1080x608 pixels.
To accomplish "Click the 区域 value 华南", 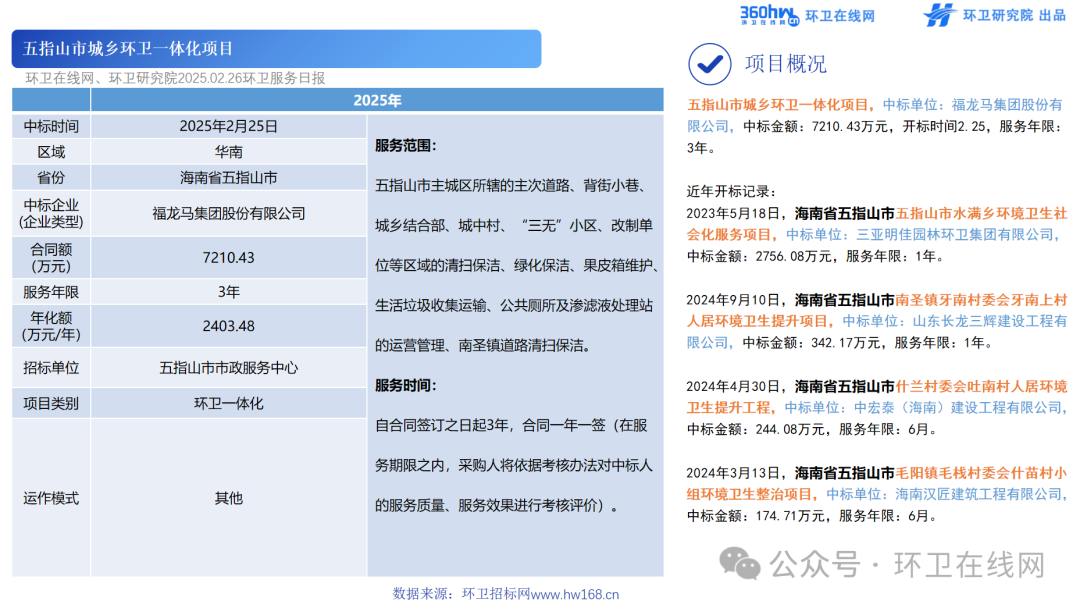I will (229, 152).
